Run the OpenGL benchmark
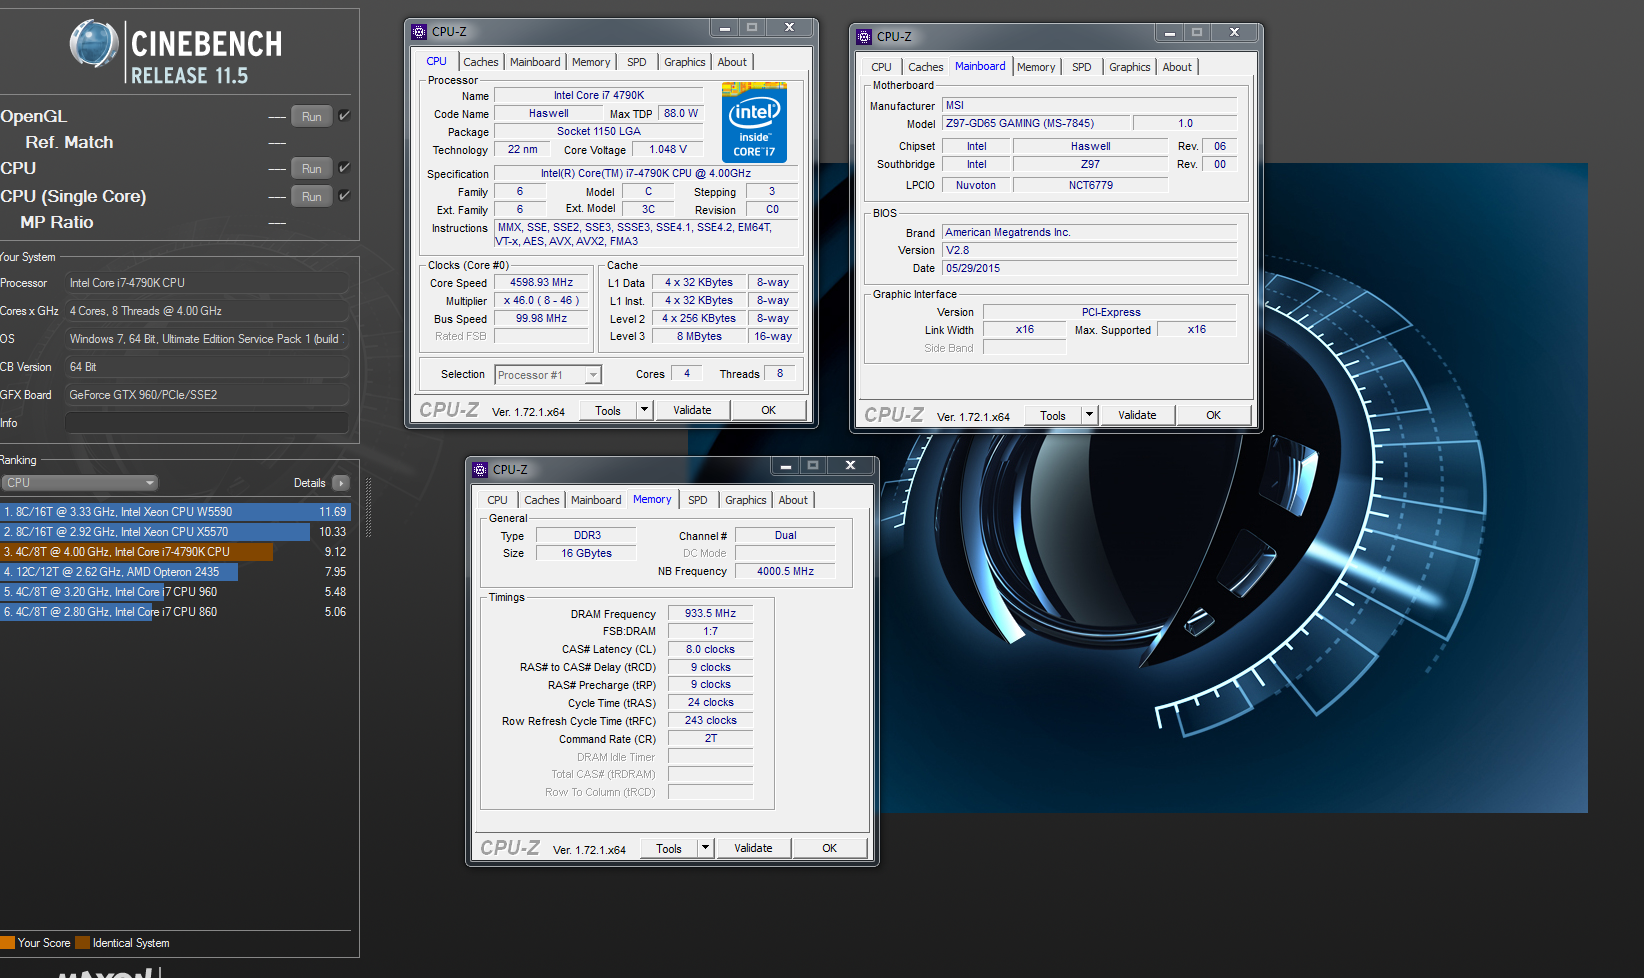The image size is (1644, 978). pyautogui.click(x=312, y=116)
